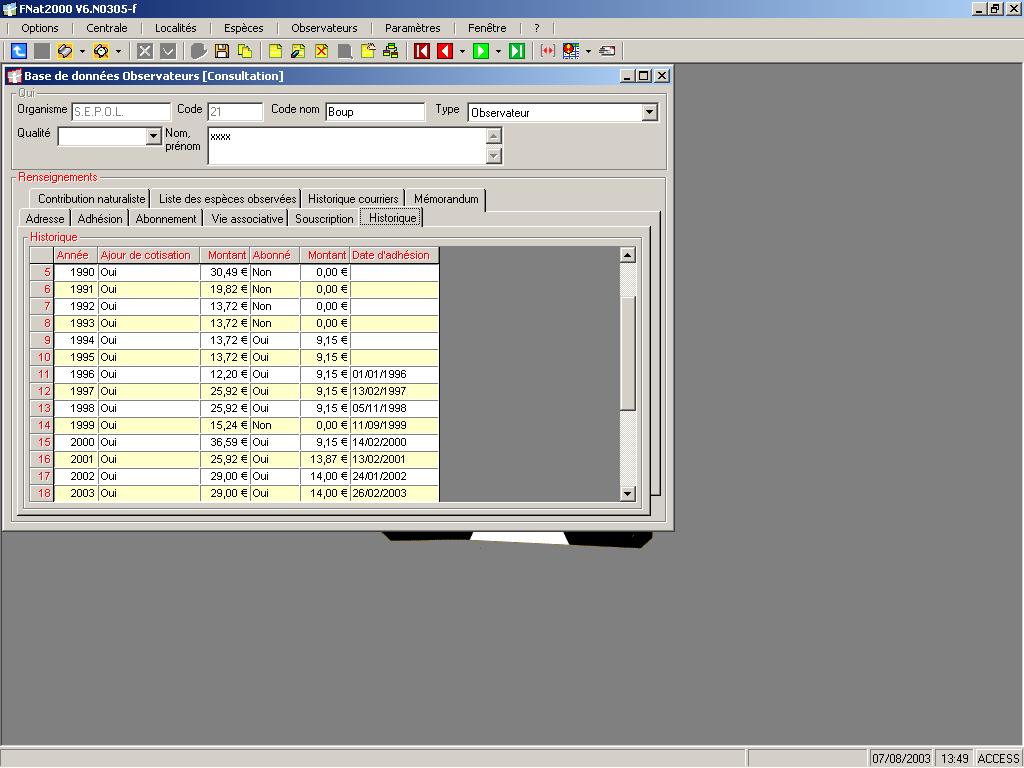Open the Fenêtre menu
Screen dimensions: 1024x768
click(487, 28)
